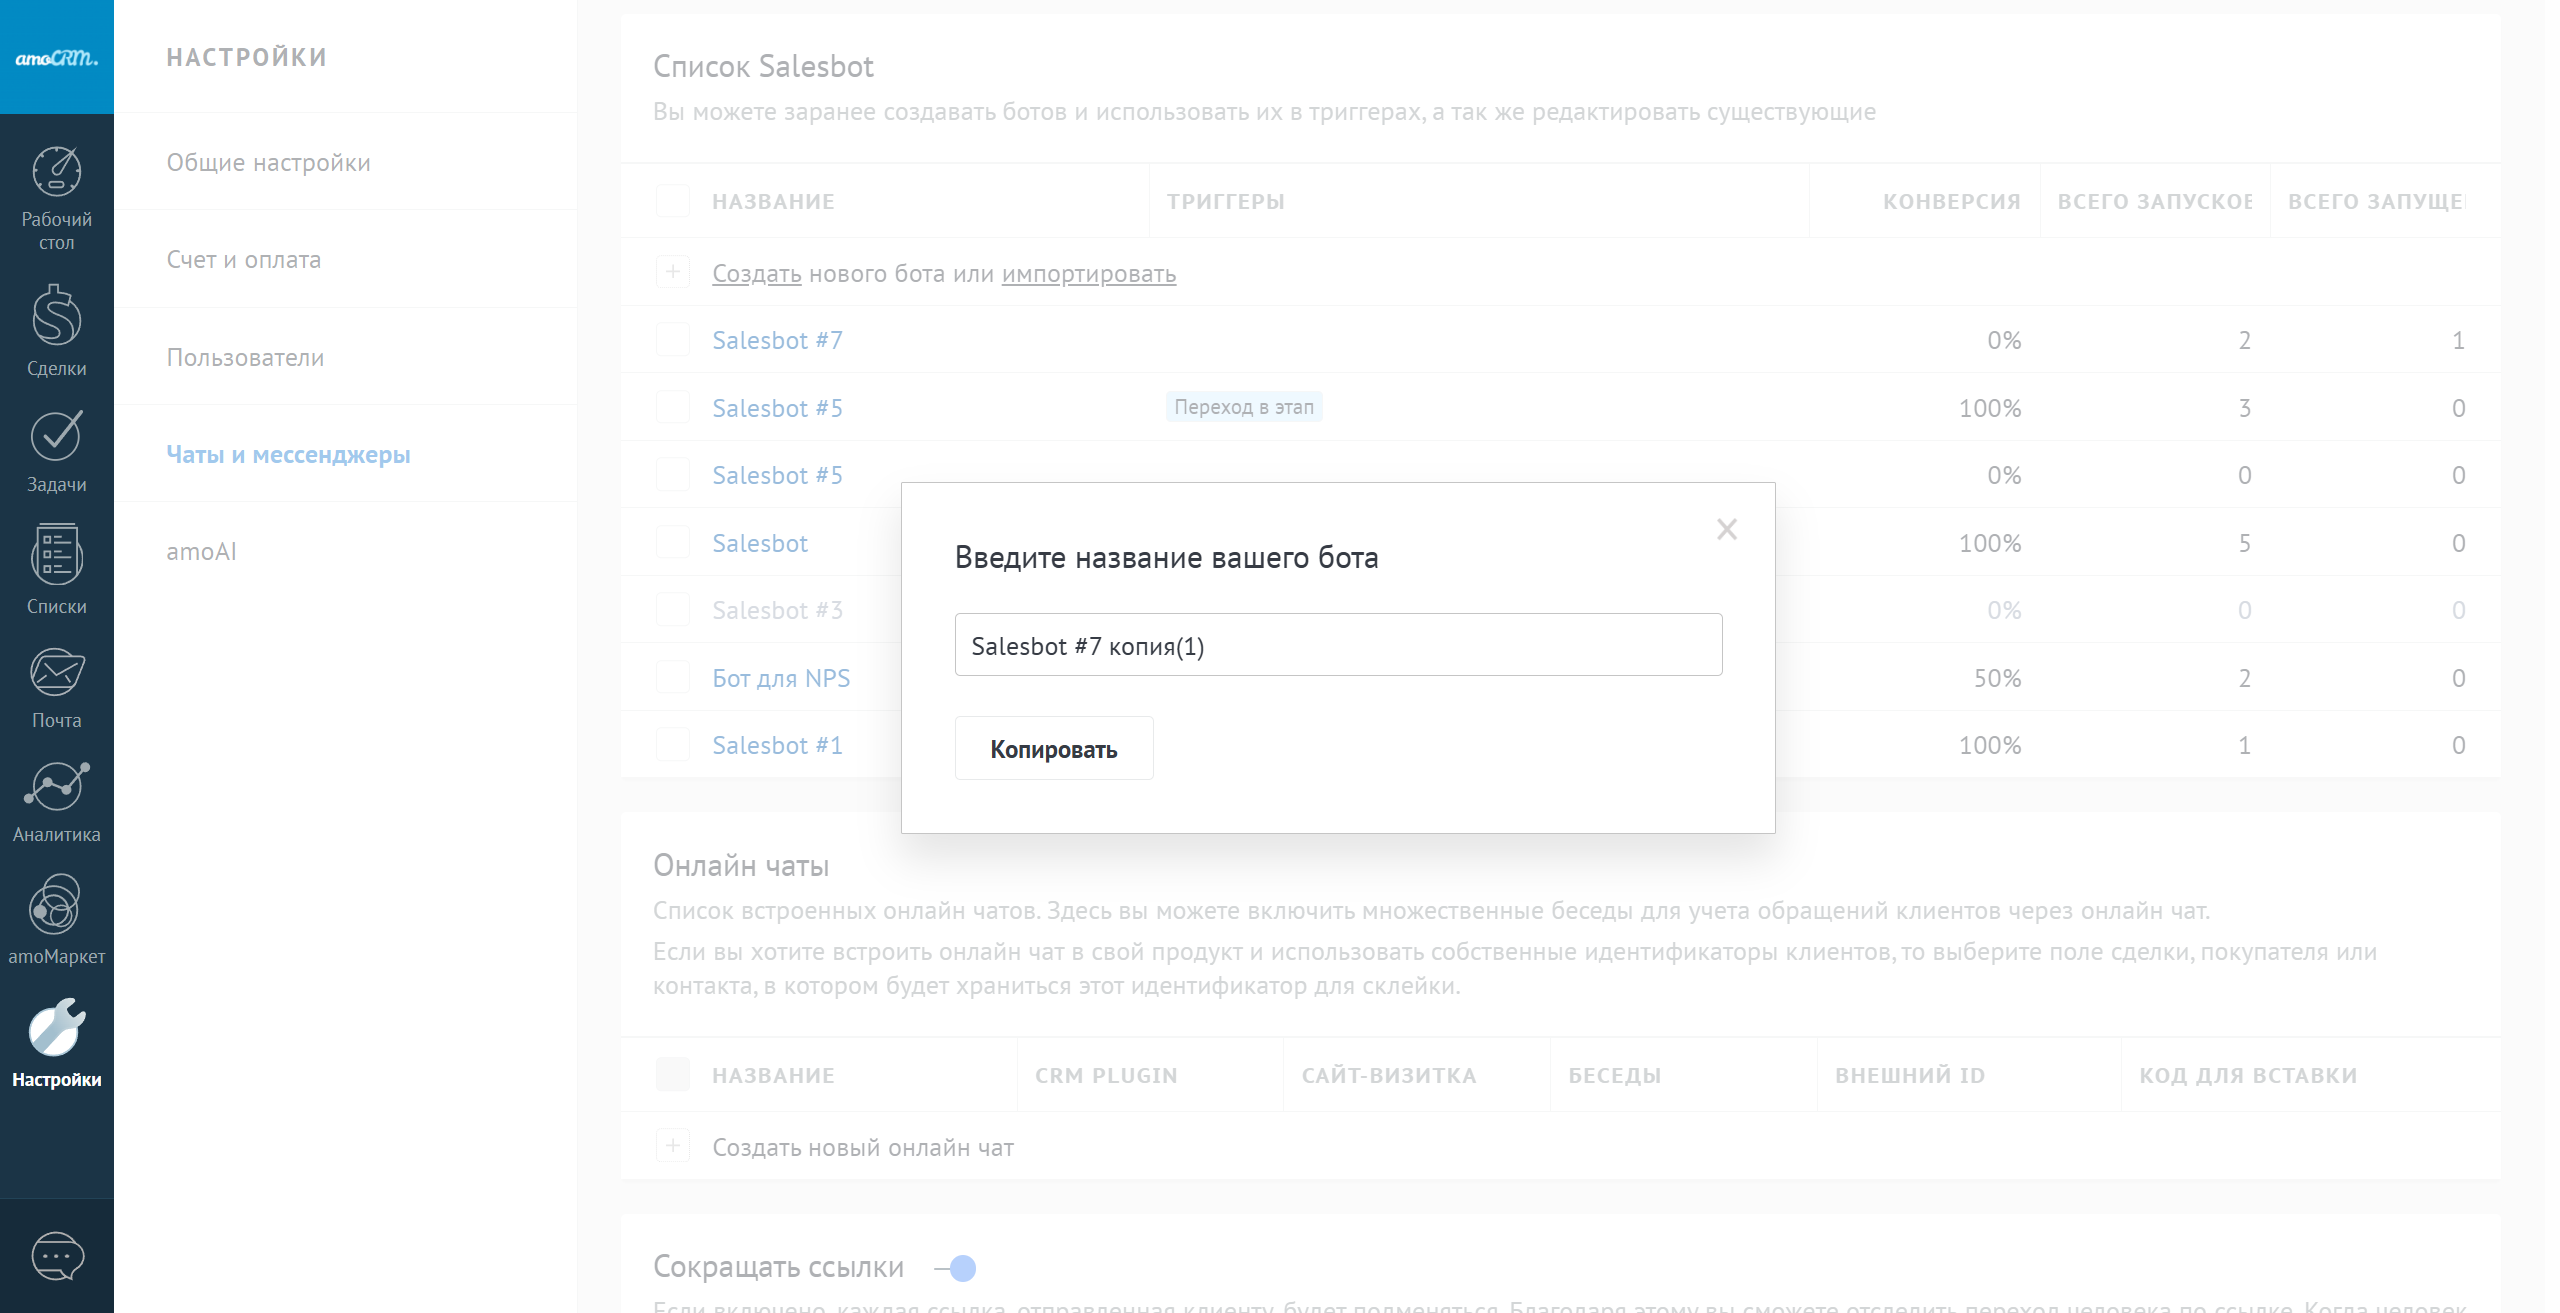Tick the select-all checkbox in Salesbot header
The image size is (2560, 1313).
672,201
